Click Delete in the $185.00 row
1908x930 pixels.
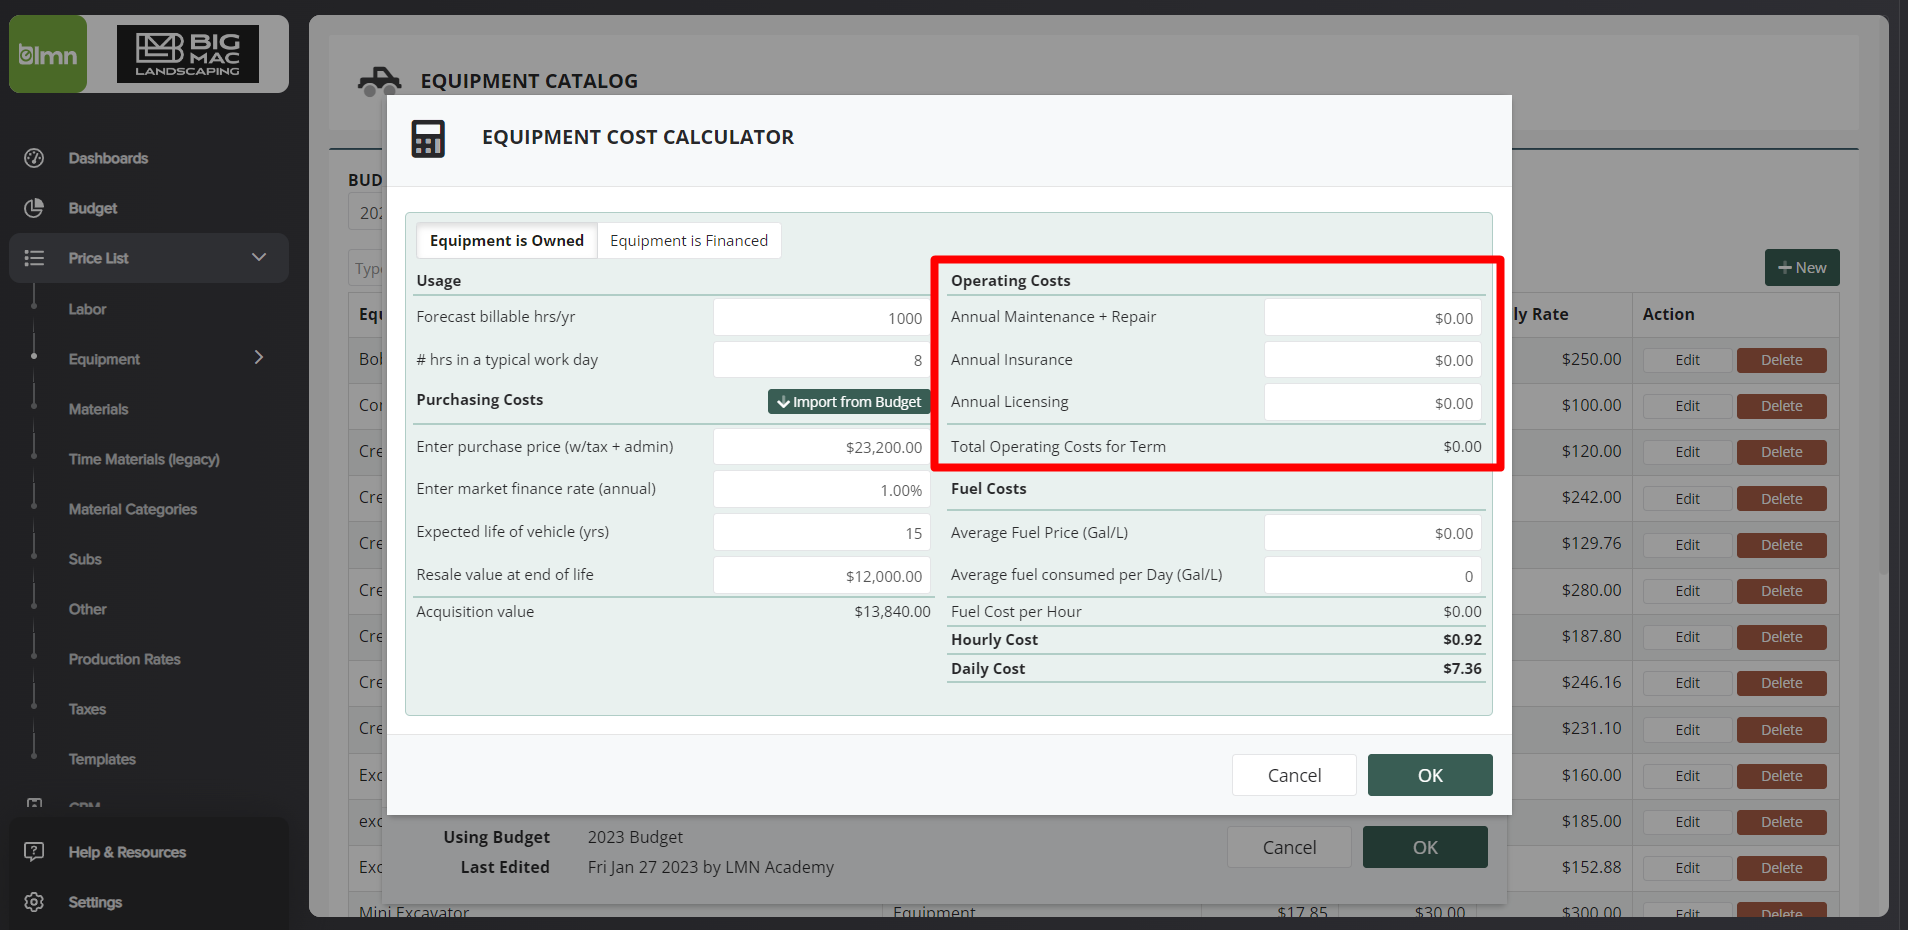coord(1782,822)
